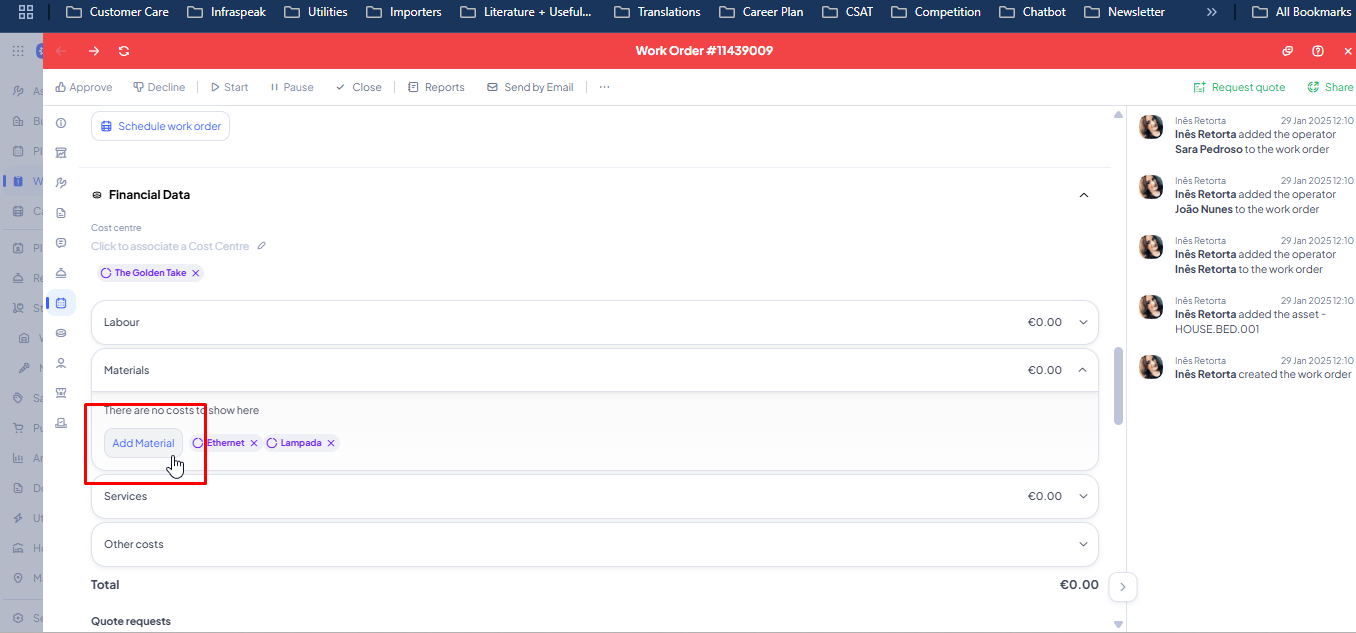1356x633 pixels.
Task: Copy link using the chain icon in header
Action: click(1288, 51)
